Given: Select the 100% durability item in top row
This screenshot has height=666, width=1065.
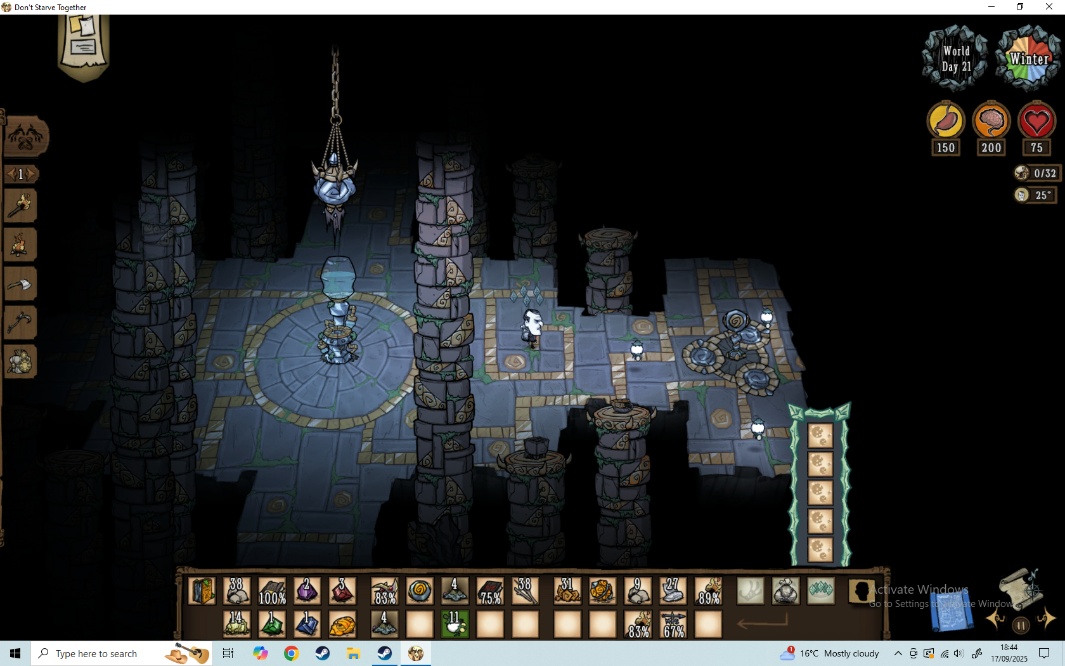Looking at the screenshot, I should coord(272,591).
